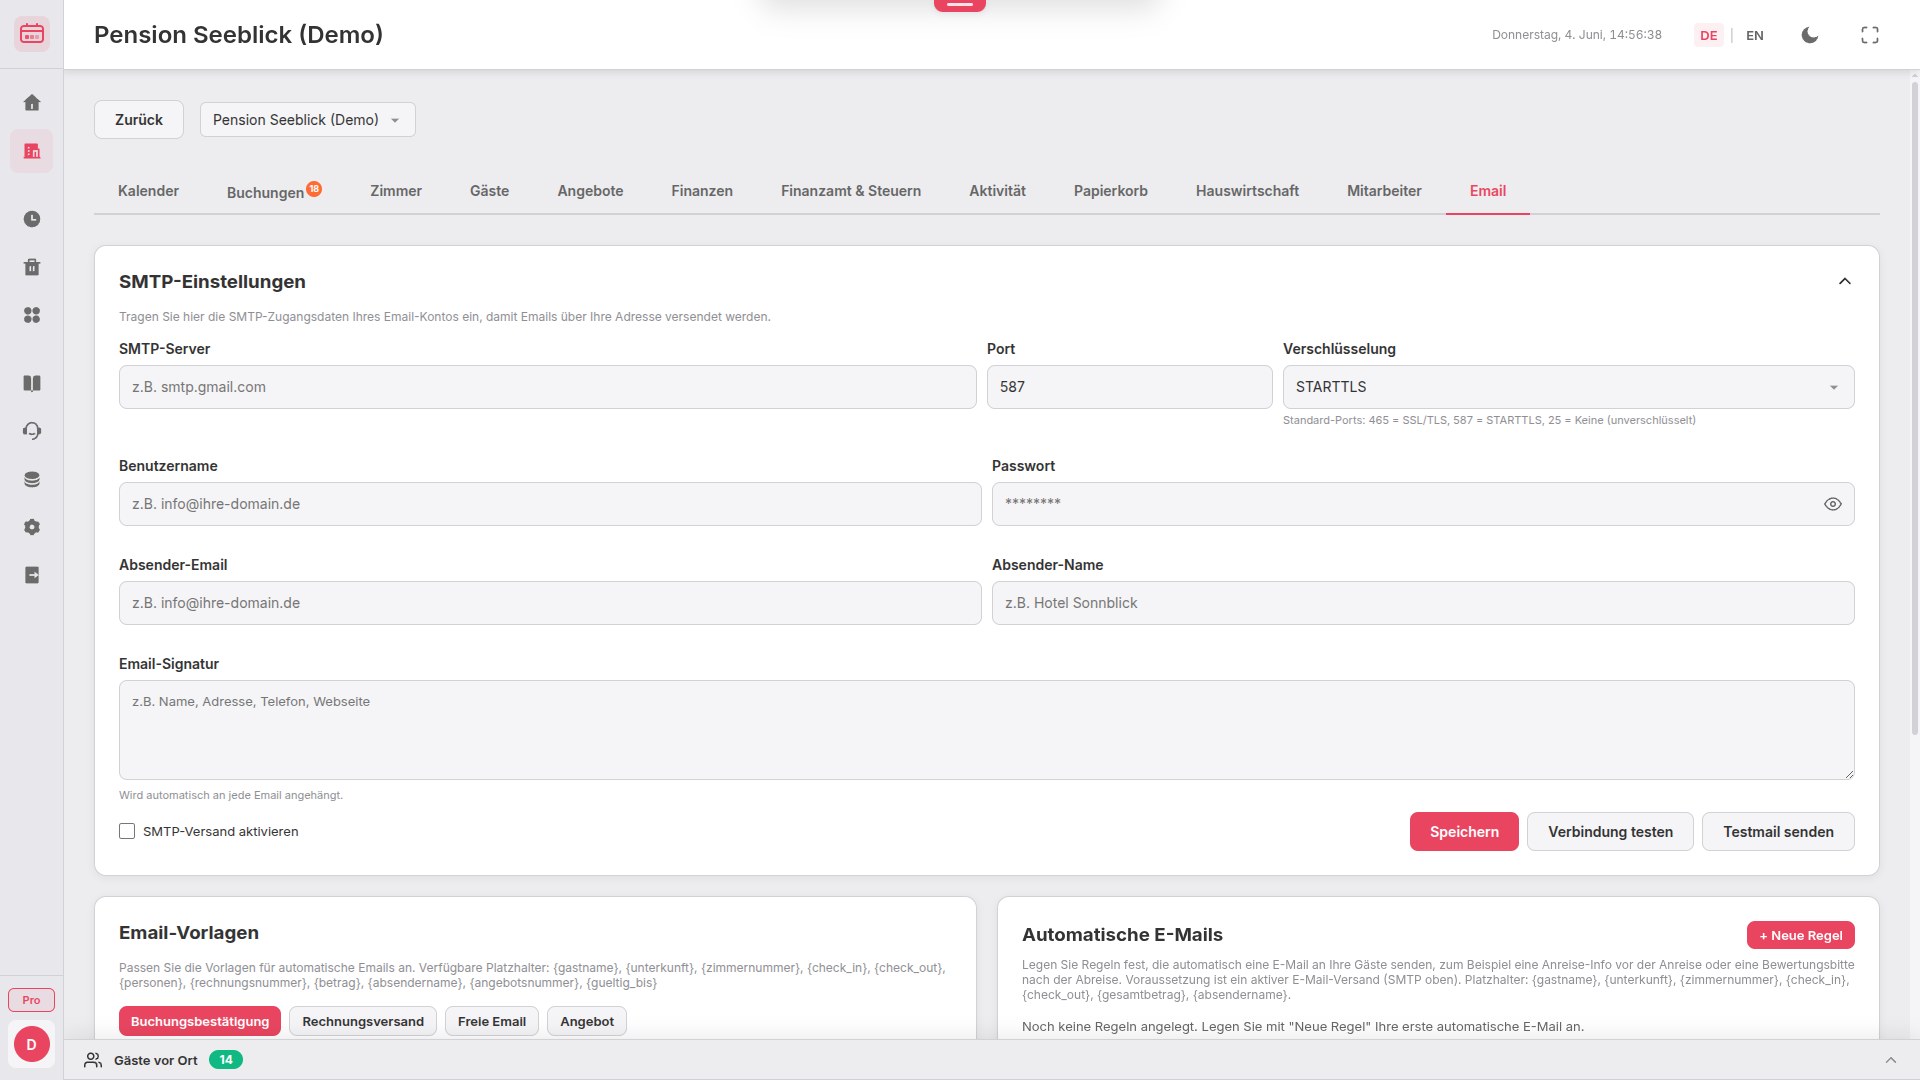
Task: Focus the Benutzername input field
Action: click(x=550, y=504)
